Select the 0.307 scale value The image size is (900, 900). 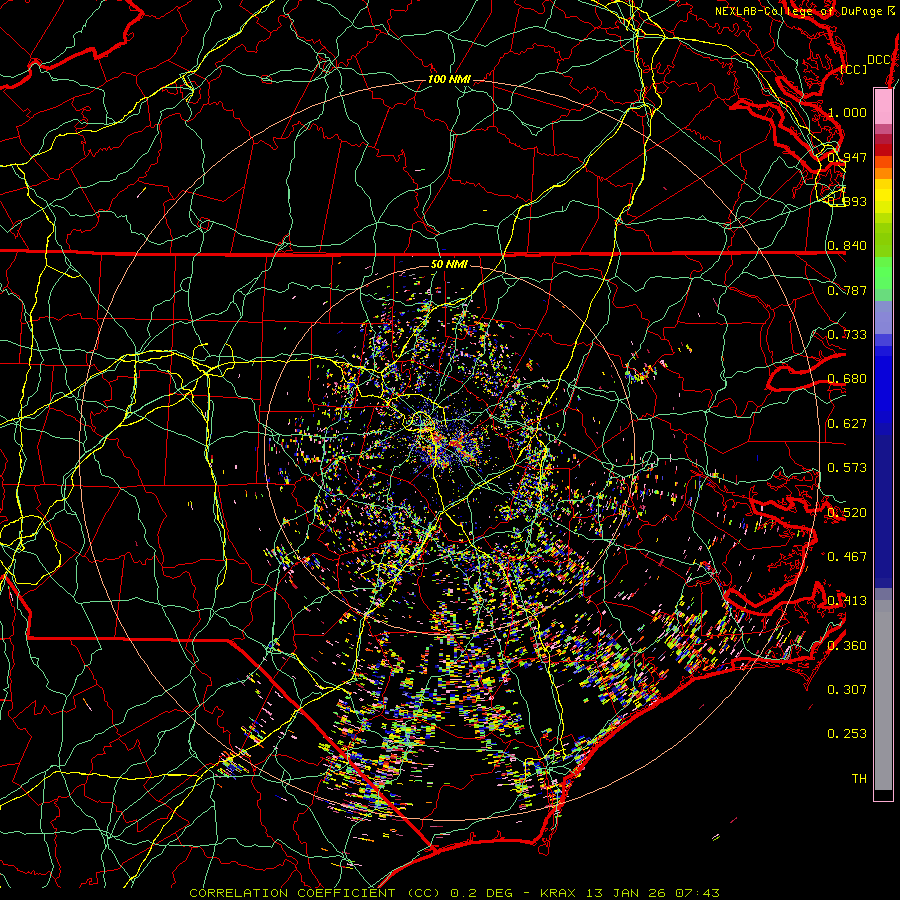click(x=847, y=690)
